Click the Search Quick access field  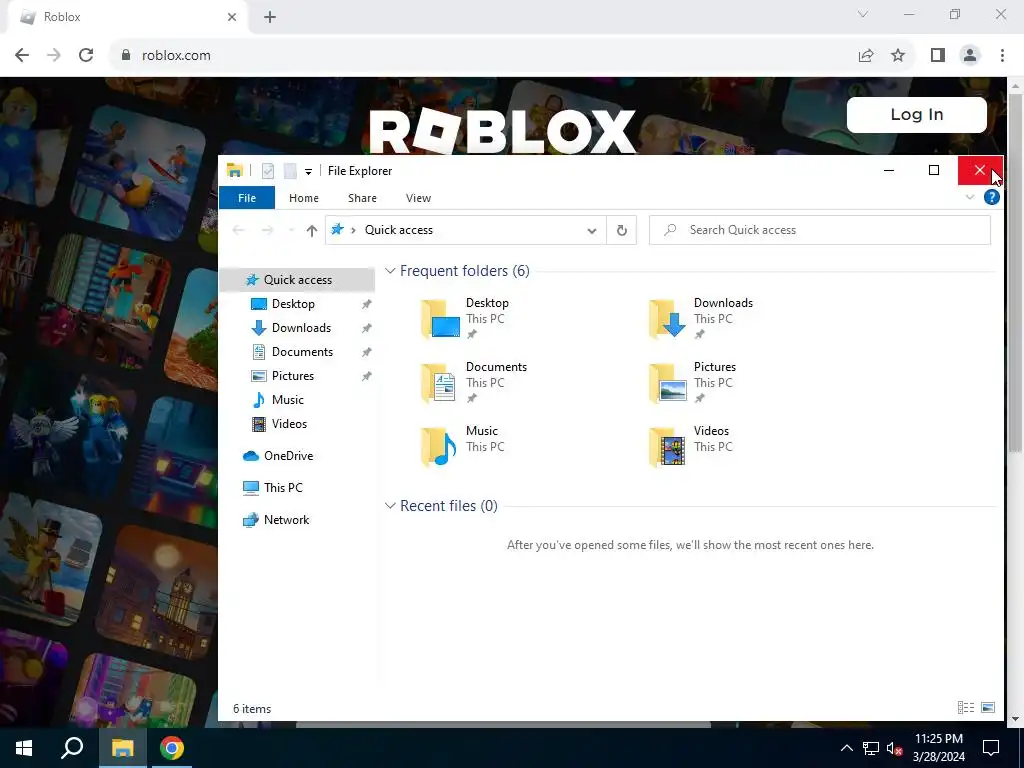click(x=820, y=230)
